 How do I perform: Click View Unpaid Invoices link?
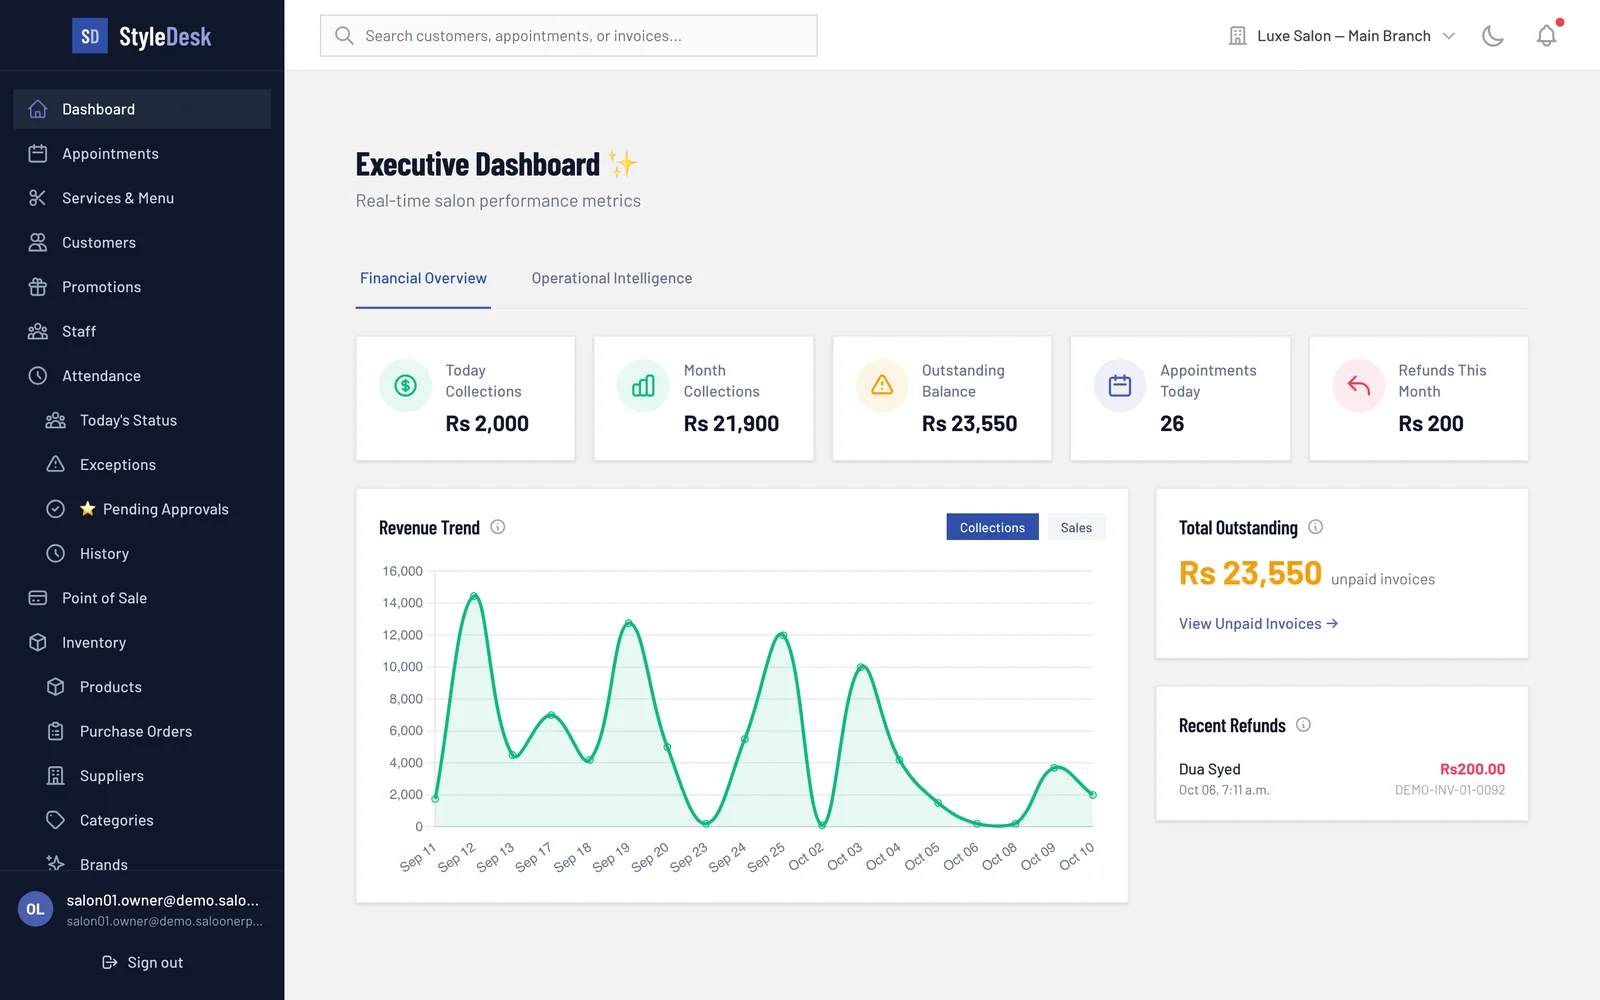tap(1258, 624)
